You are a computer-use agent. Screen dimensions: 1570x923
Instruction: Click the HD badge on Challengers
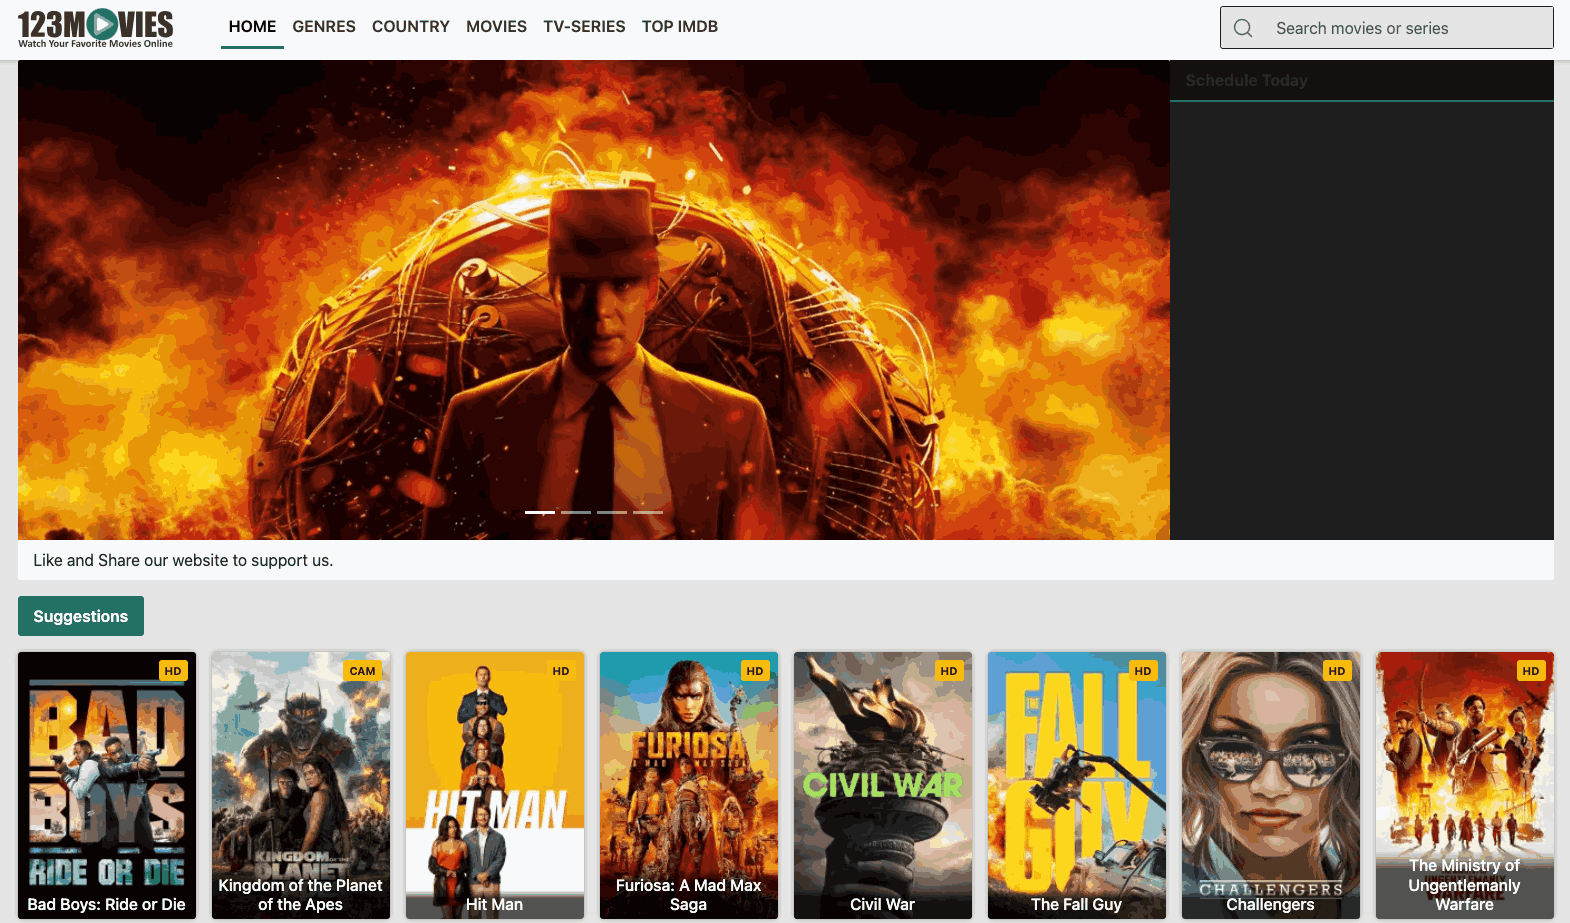(1337, 671)
